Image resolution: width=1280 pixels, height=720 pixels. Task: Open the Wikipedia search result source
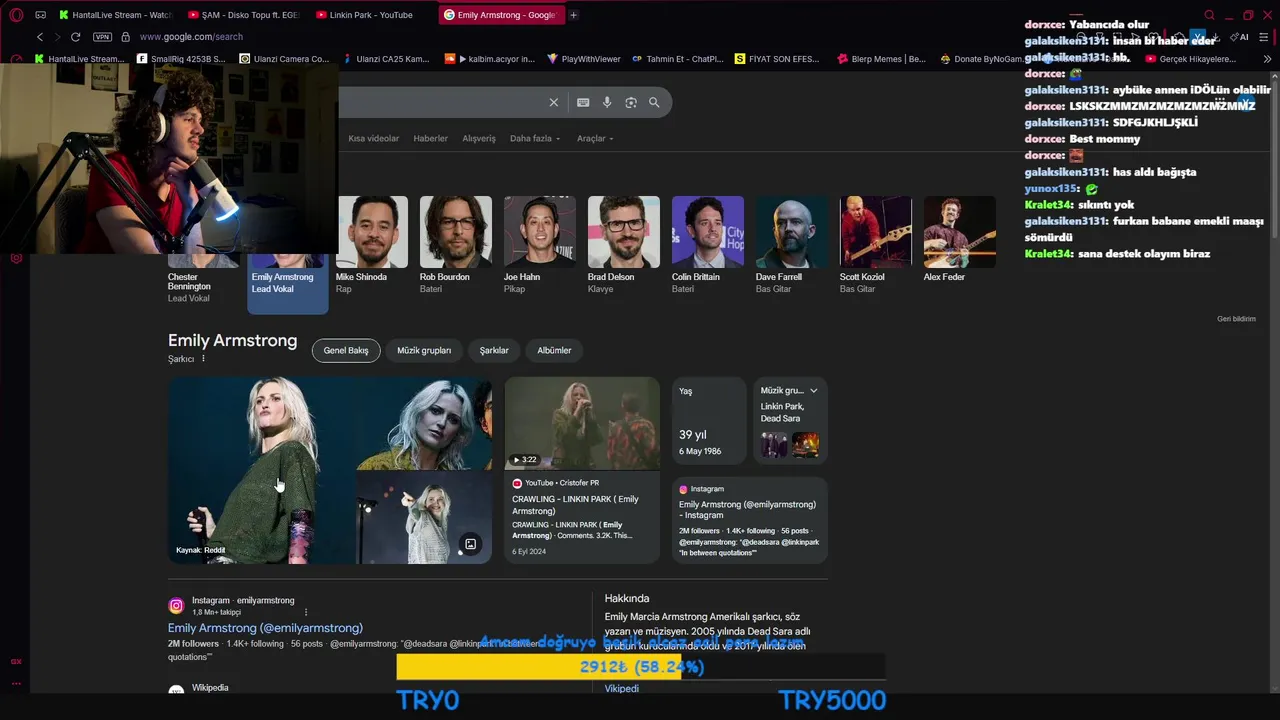pyautogui.click(x=210, y=688)
